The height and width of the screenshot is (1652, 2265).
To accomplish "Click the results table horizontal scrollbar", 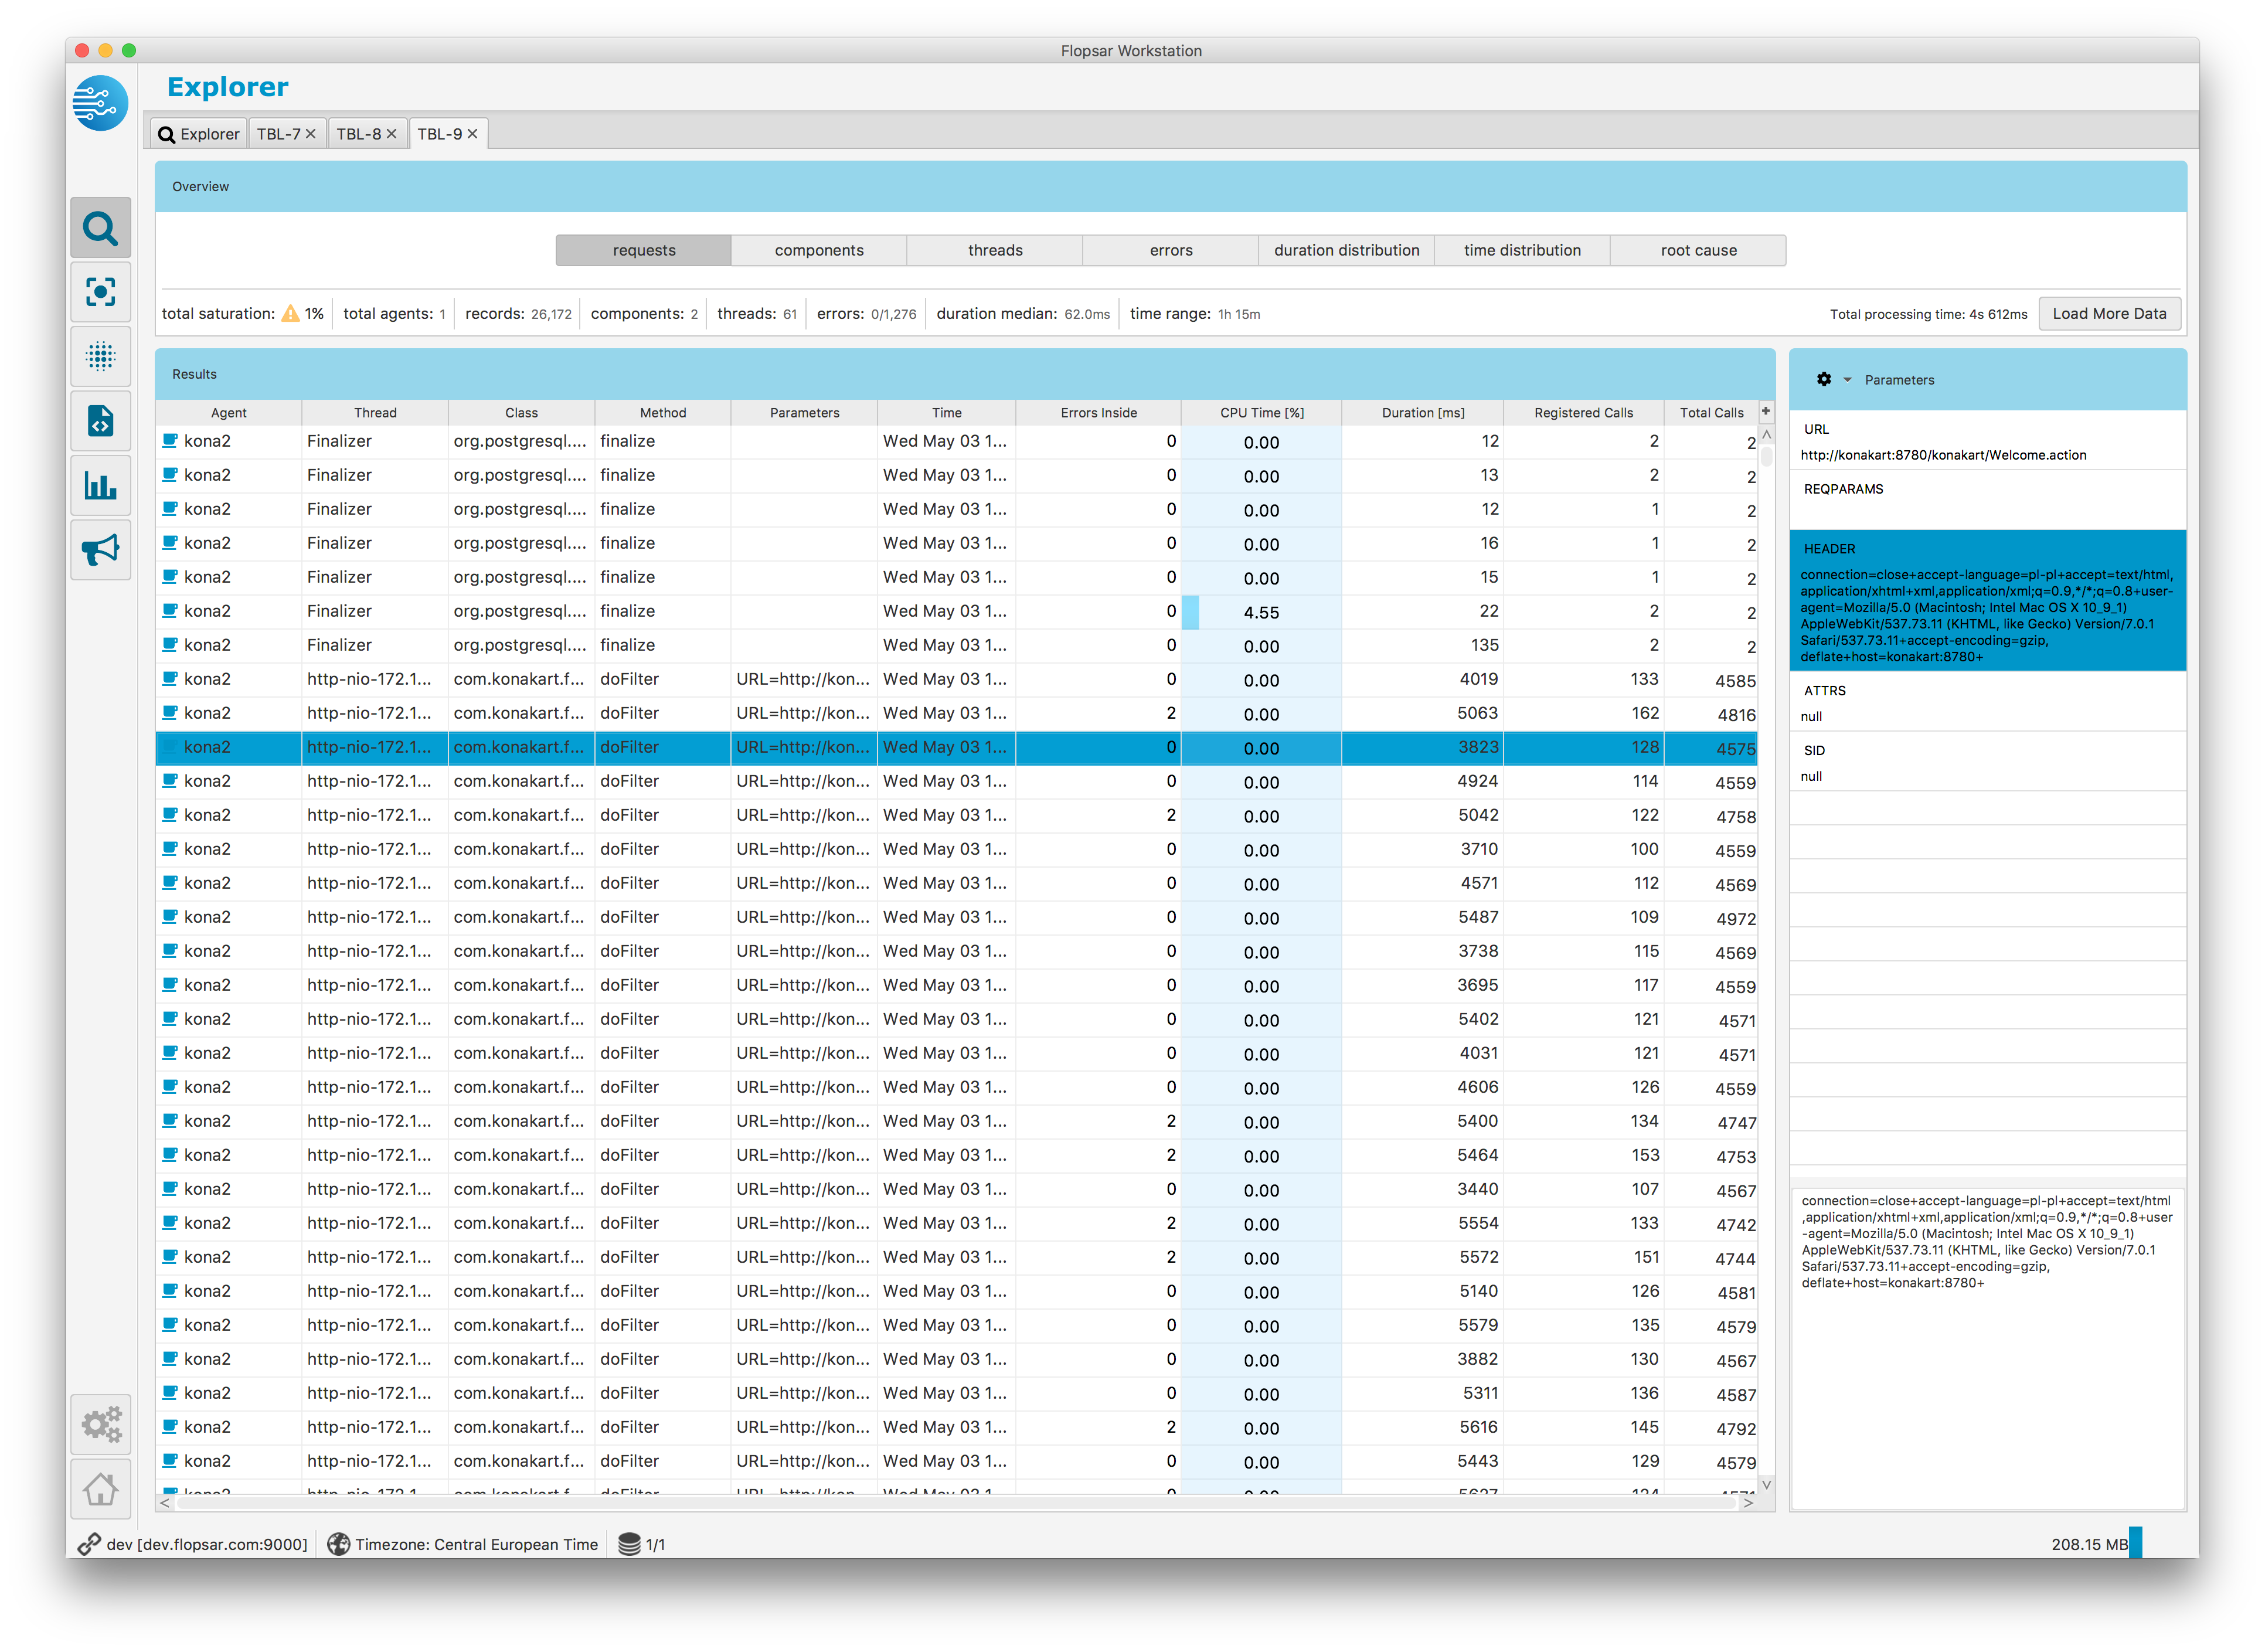I will pos(957,1503).
